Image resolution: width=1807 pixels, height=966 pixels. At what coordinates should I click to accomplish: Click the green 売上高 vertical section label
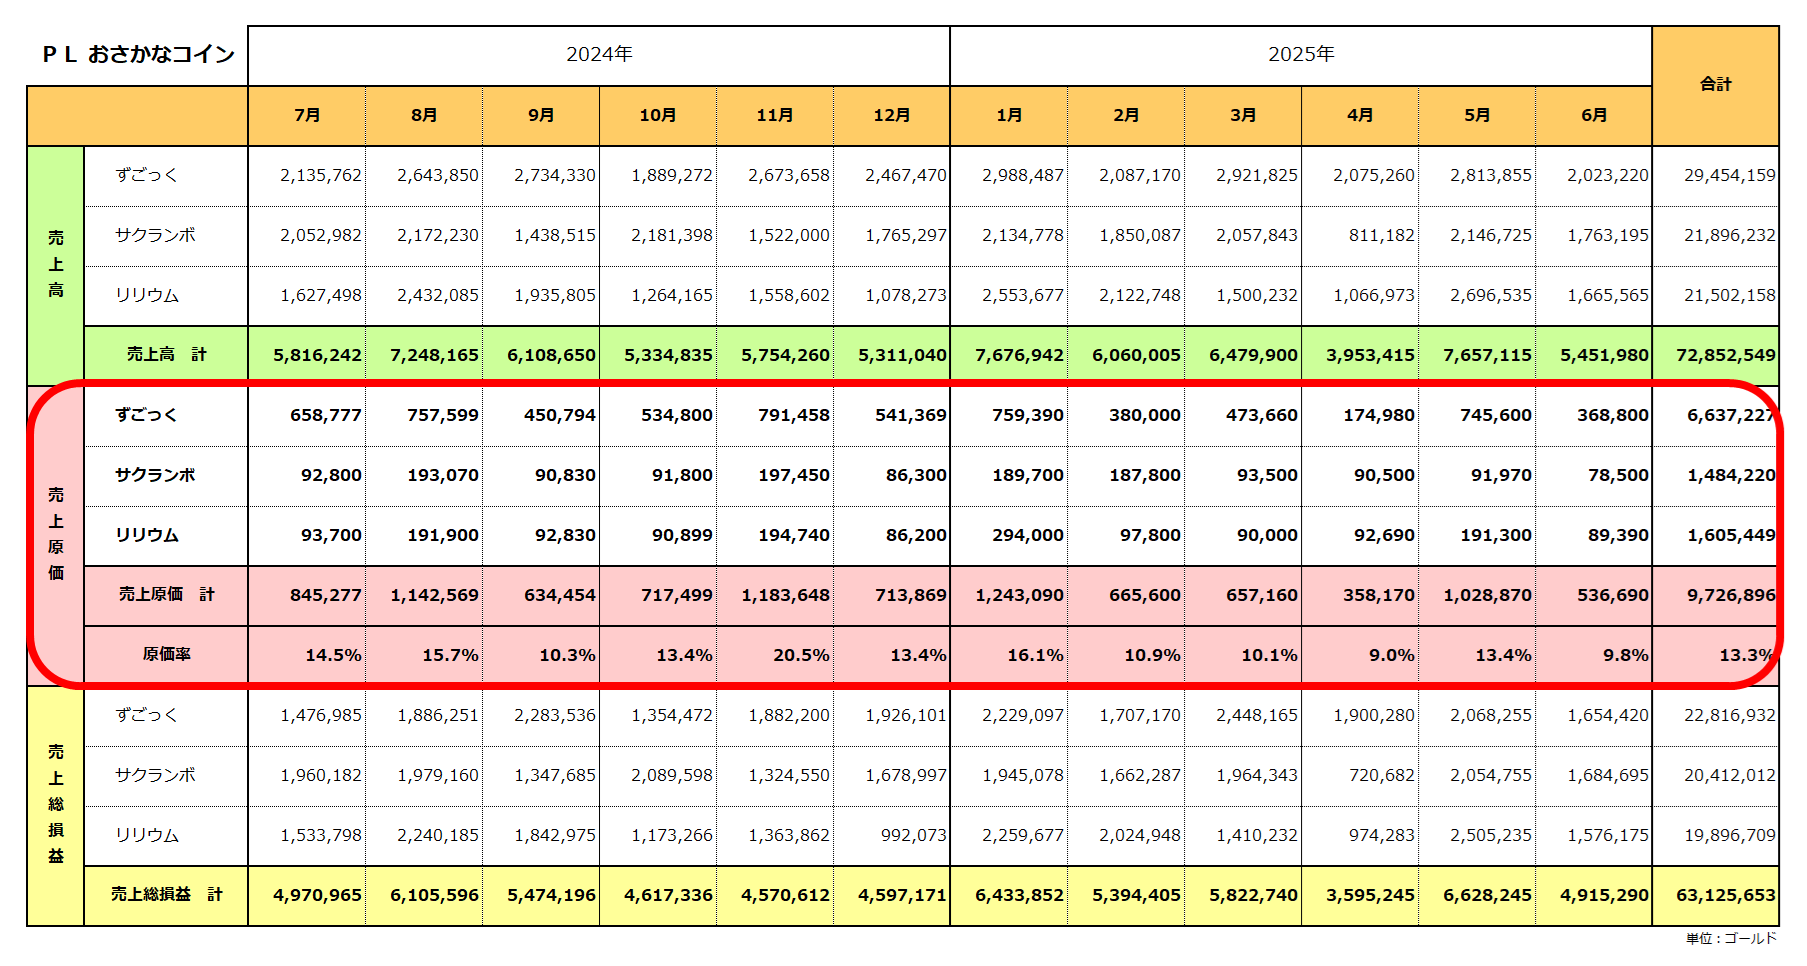pos(56,265)
